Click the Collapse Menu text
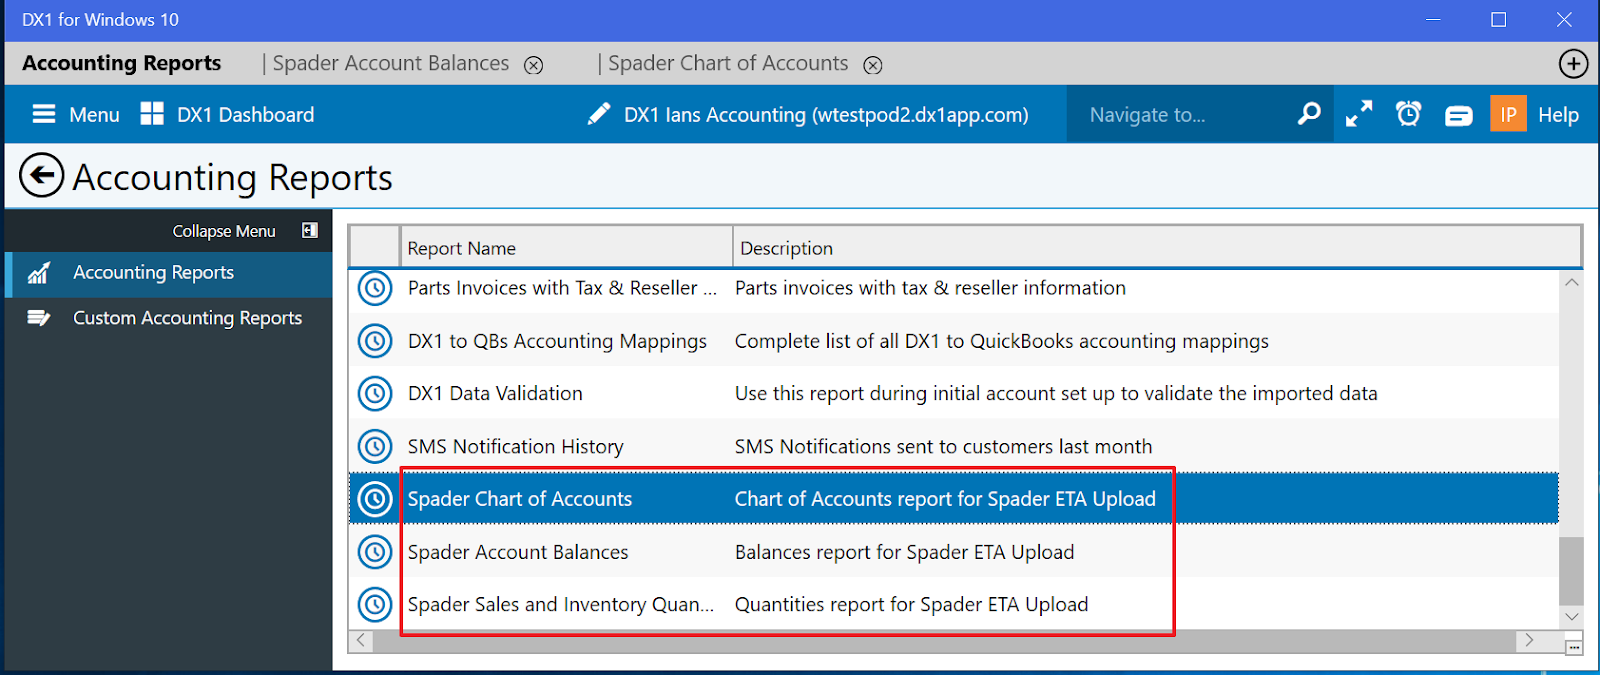The image size is (1600, 675). (224, 231)
